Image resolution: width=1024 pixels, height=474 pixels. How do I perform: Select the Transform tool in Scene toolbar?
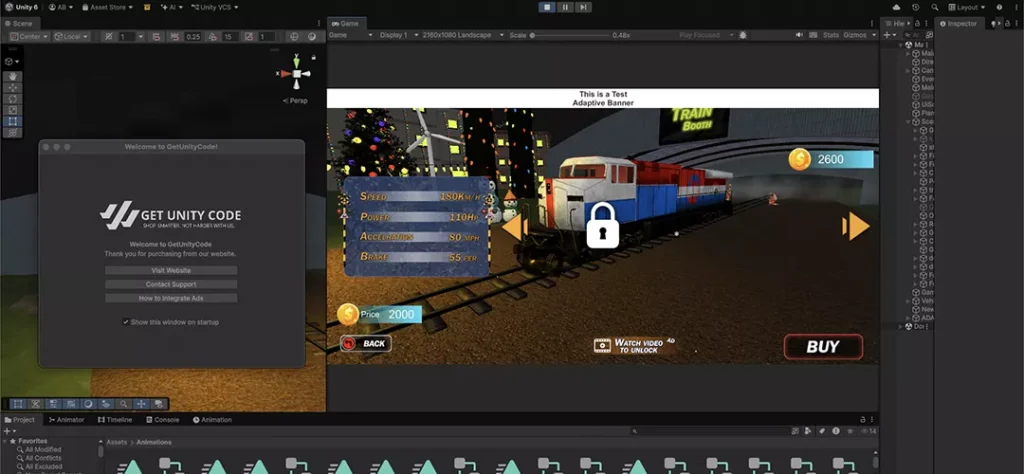[12, 132]
